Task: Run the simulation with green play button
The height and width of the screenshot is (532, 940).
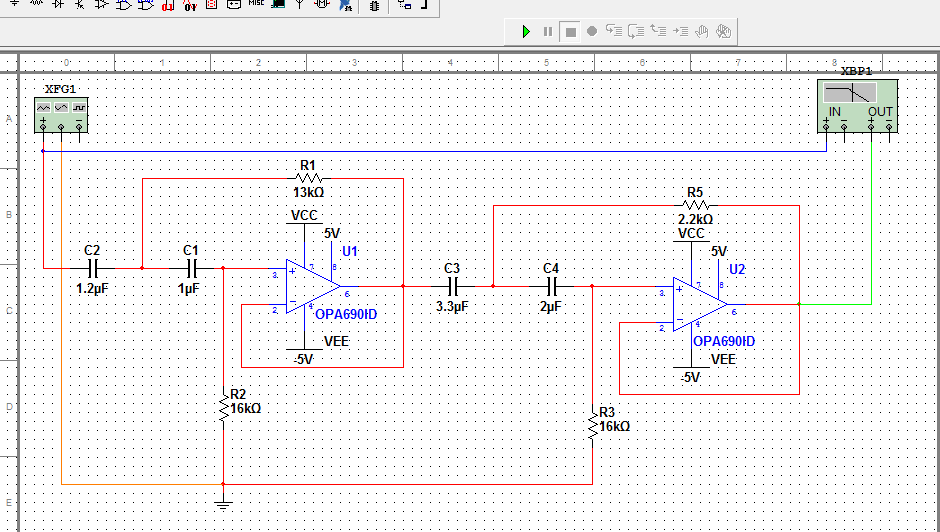Action: [x=526, y=32]
